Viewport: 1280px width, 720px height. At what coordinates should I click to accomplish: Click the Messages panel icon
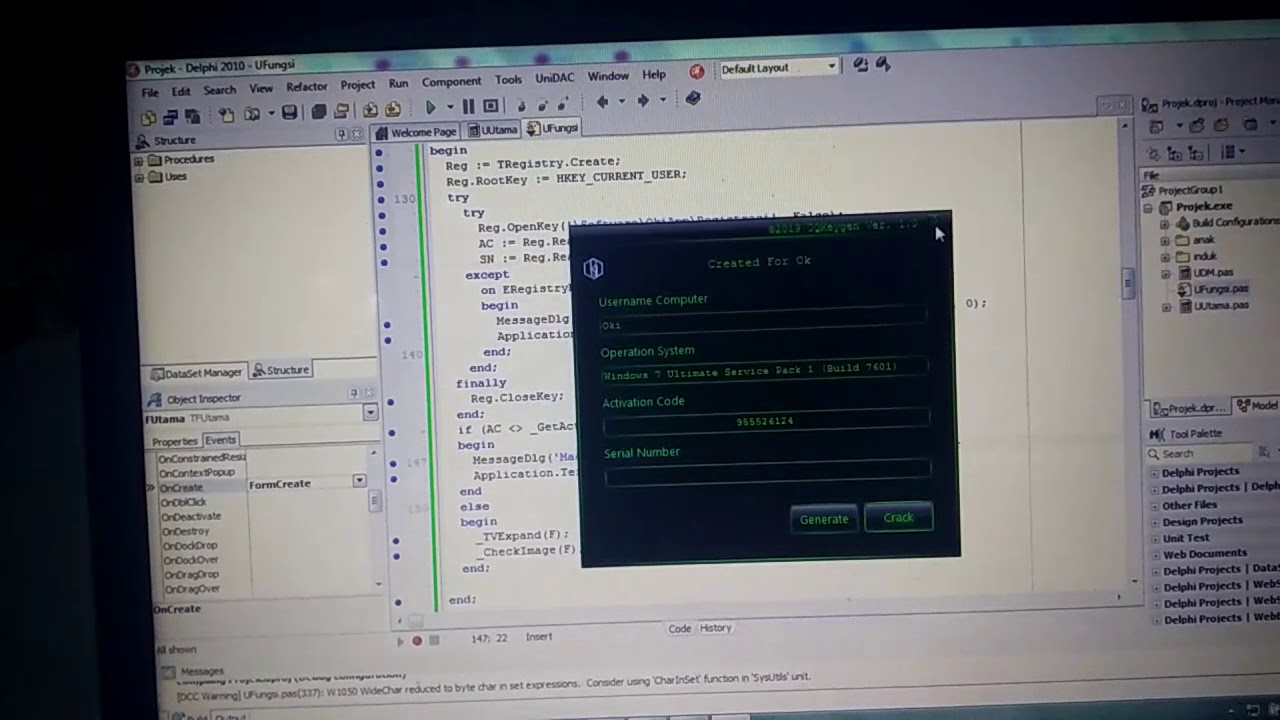168,671
